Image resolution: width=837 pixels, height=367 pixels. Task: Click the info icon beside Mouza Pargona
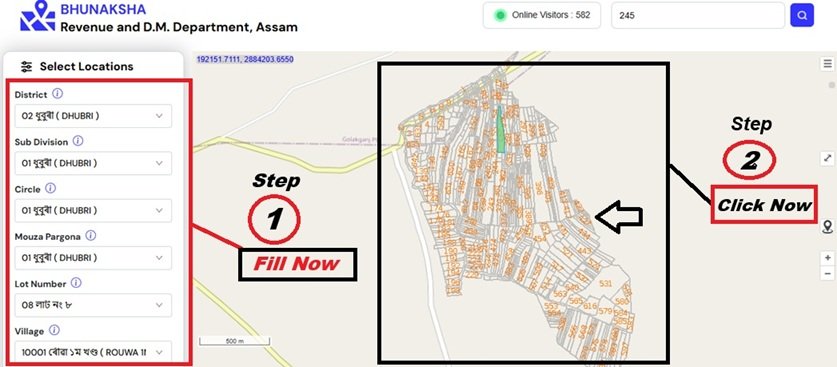(91, 235)
